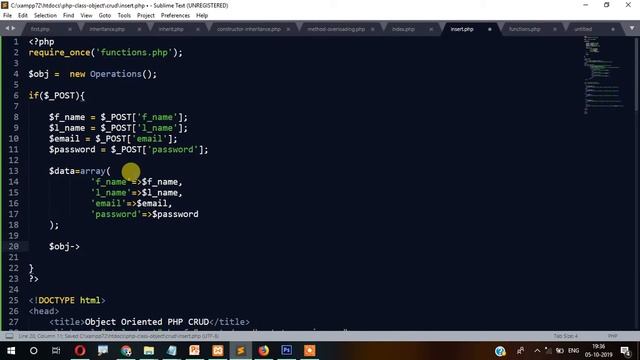Click the tab scroll right arrow

point(13,28)
